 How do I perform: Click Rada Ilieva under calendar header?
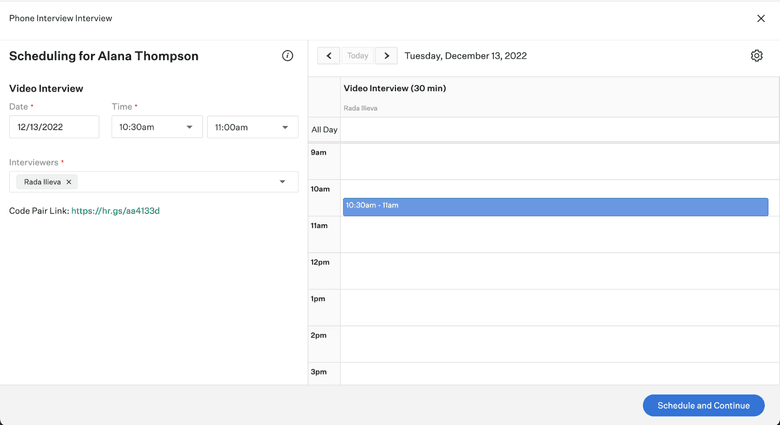360,108
